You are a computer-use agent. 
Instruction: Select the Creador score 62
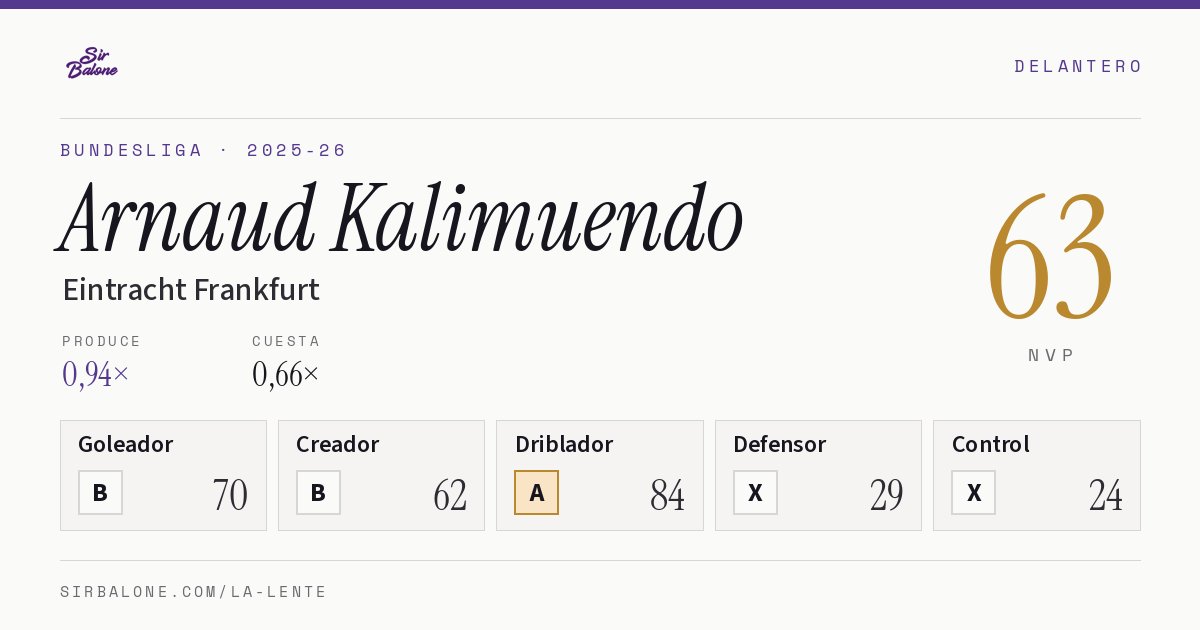tap(450, 495)
